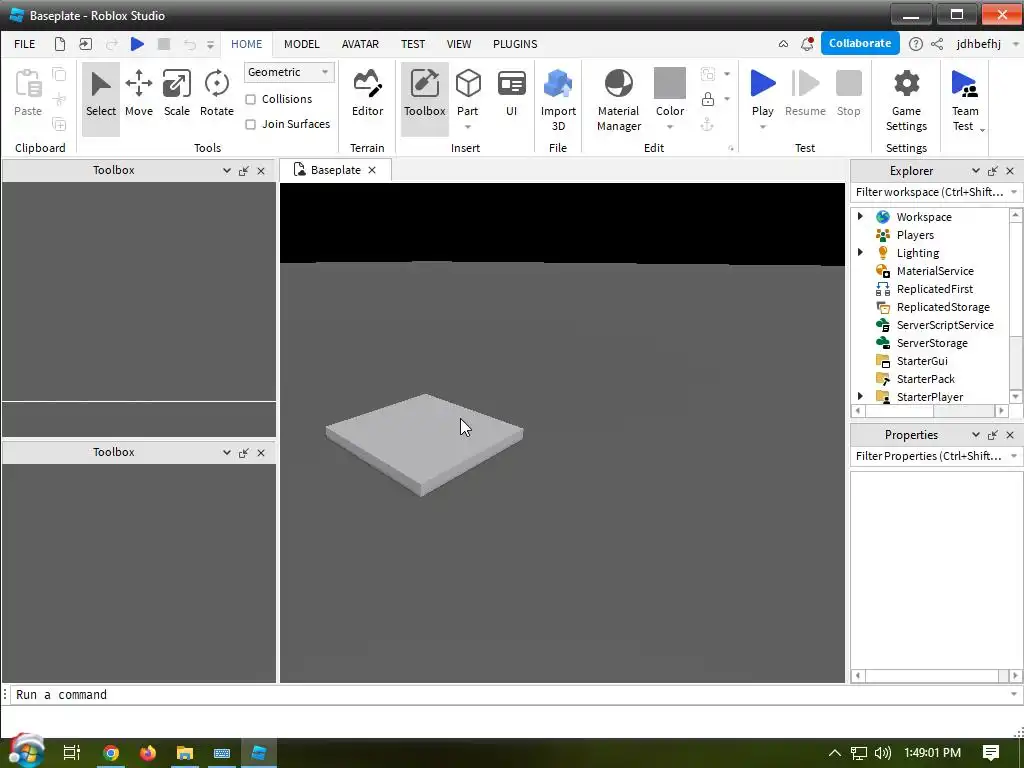1024x768 pixels.
Task: Close the upper Toolbox panel
Action: coord(261,170)
